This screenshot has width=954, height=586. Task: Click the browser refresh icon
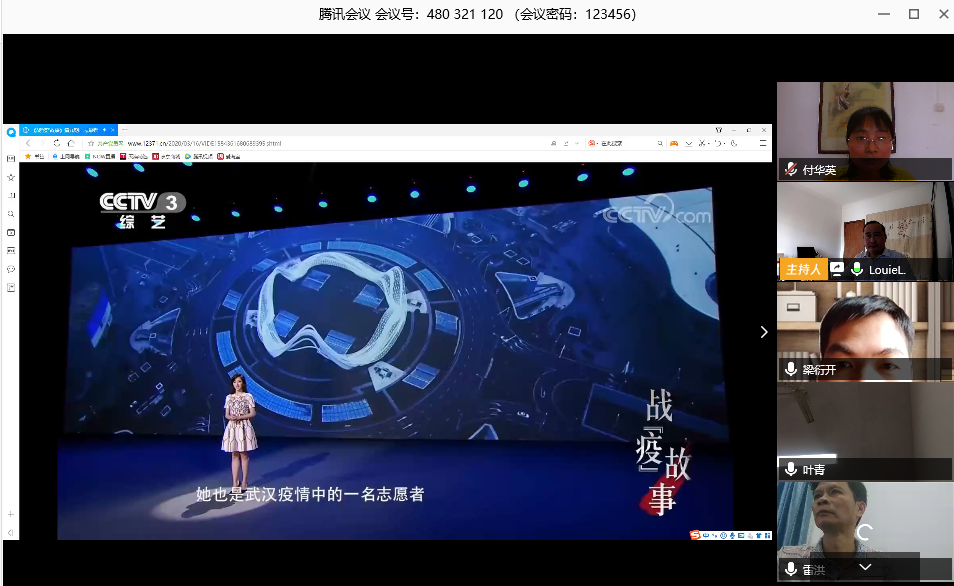[x=56, y=143]
